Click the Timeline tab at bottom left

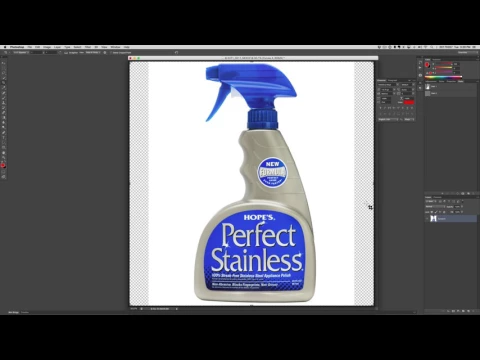(x=25, y=312)
